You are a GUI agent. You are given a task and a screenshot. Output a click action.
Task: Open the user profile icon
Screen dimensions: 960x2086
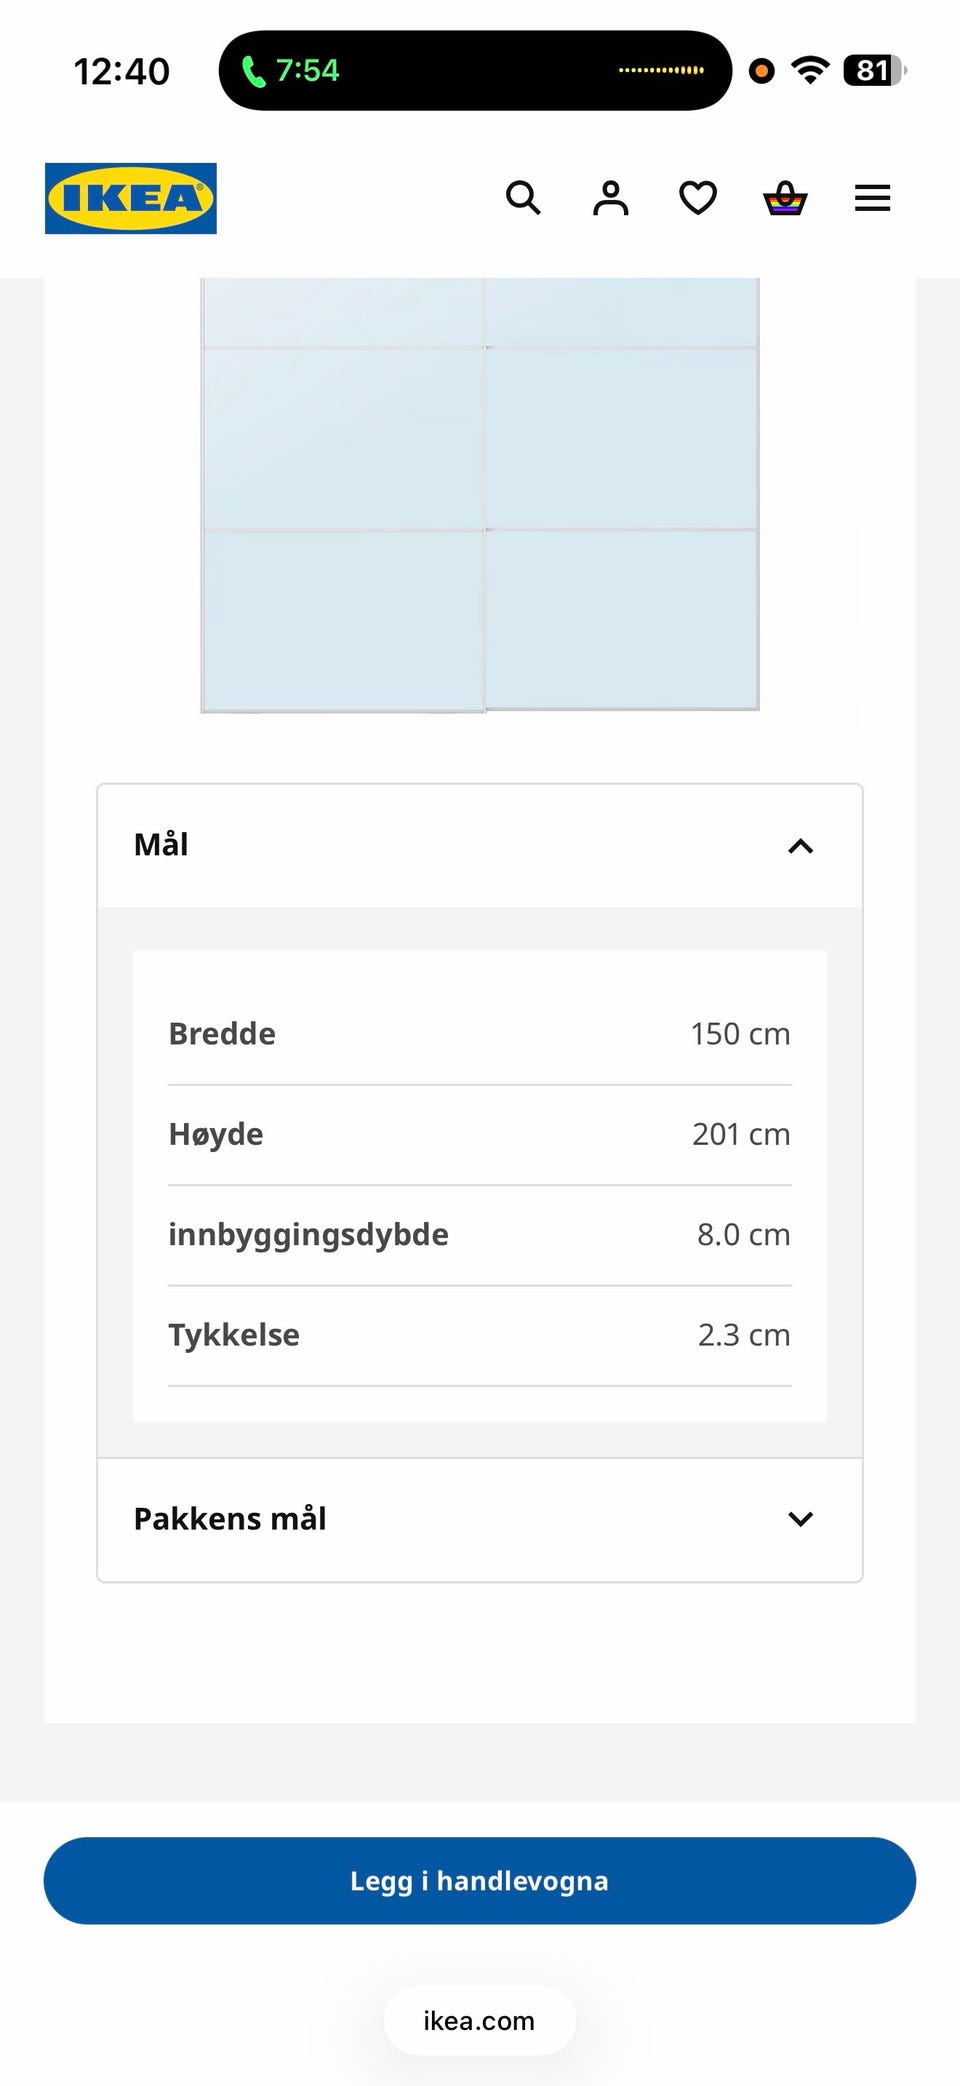click(611, 198)
